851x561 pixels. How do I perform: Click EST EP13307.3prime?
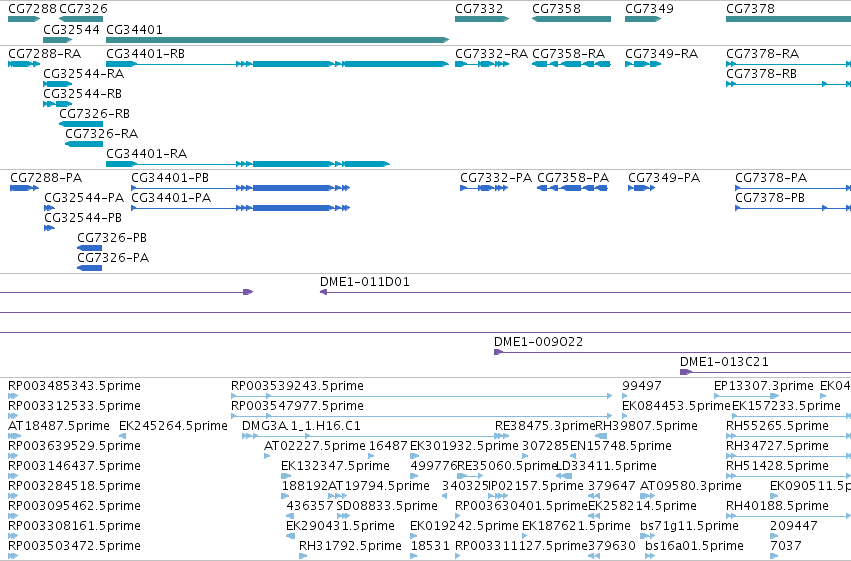(x=764, y=386)
